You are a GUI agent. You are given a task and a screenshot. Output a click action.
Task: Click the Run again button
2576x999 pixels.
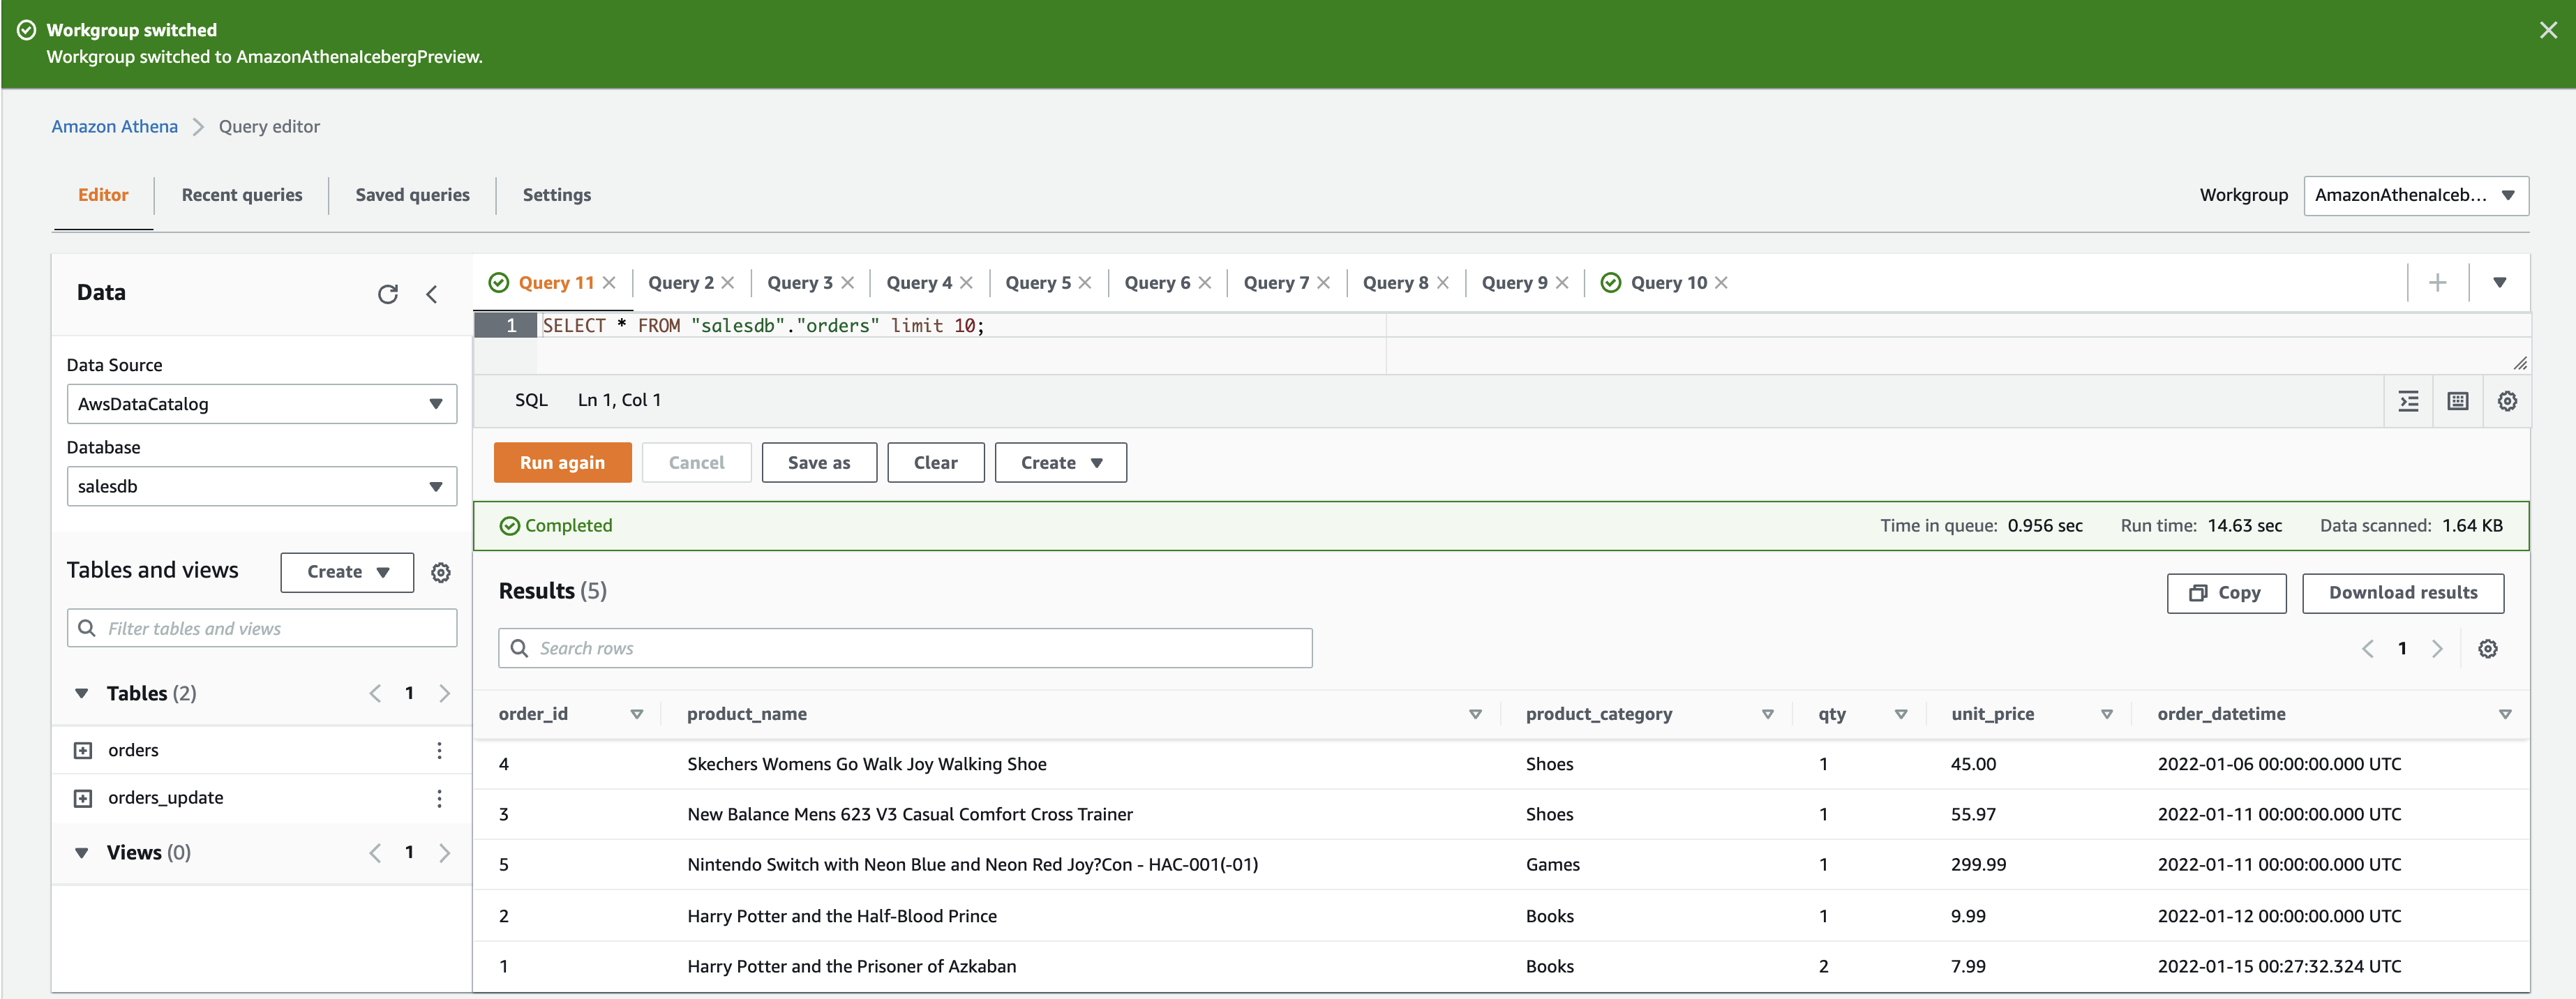(562, 463)
